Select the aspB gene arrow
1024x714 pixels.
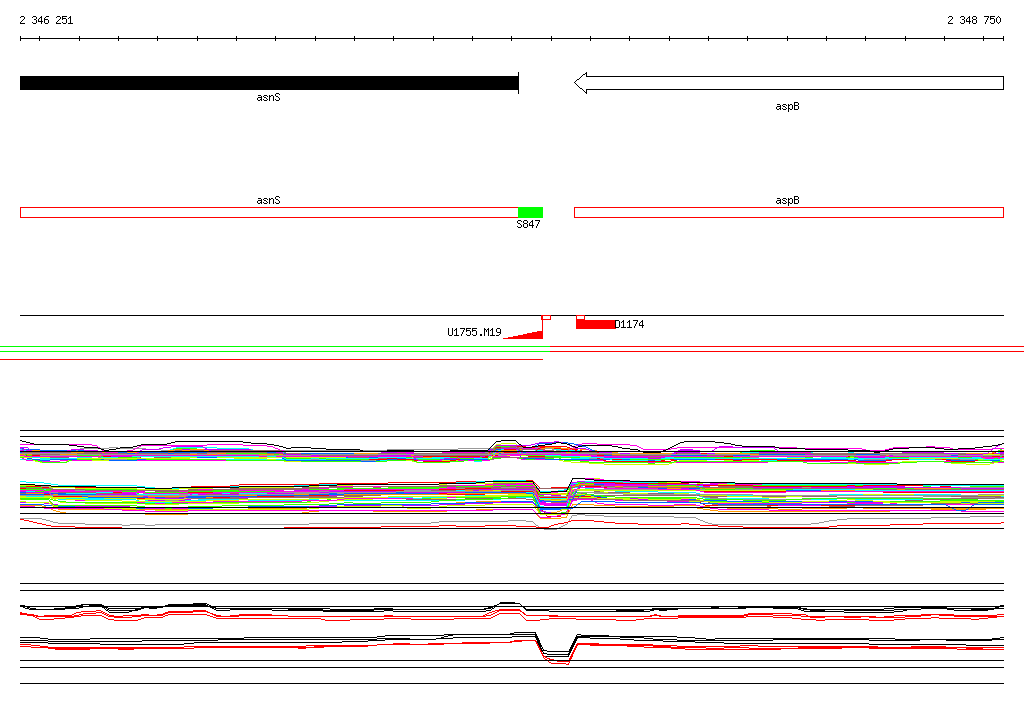click(789, 83)
